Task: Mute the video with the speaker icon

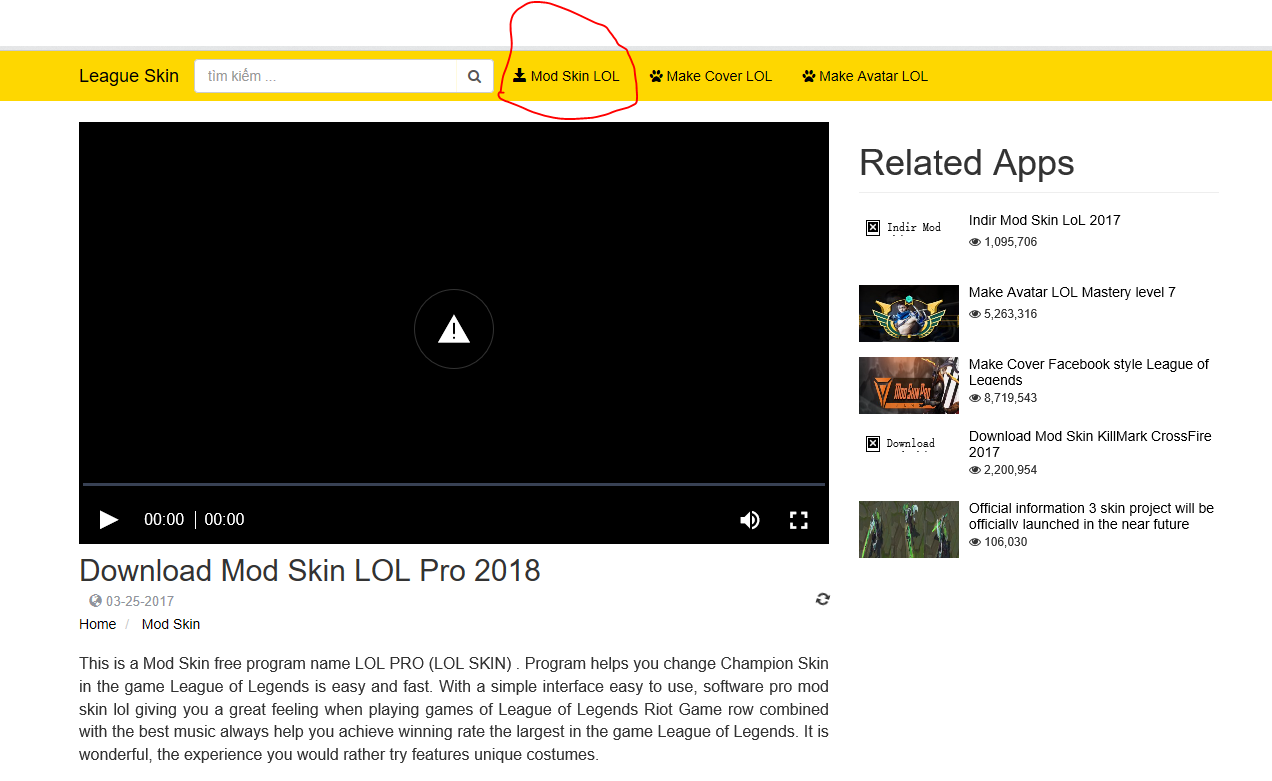Action: [x=749, y=520]
